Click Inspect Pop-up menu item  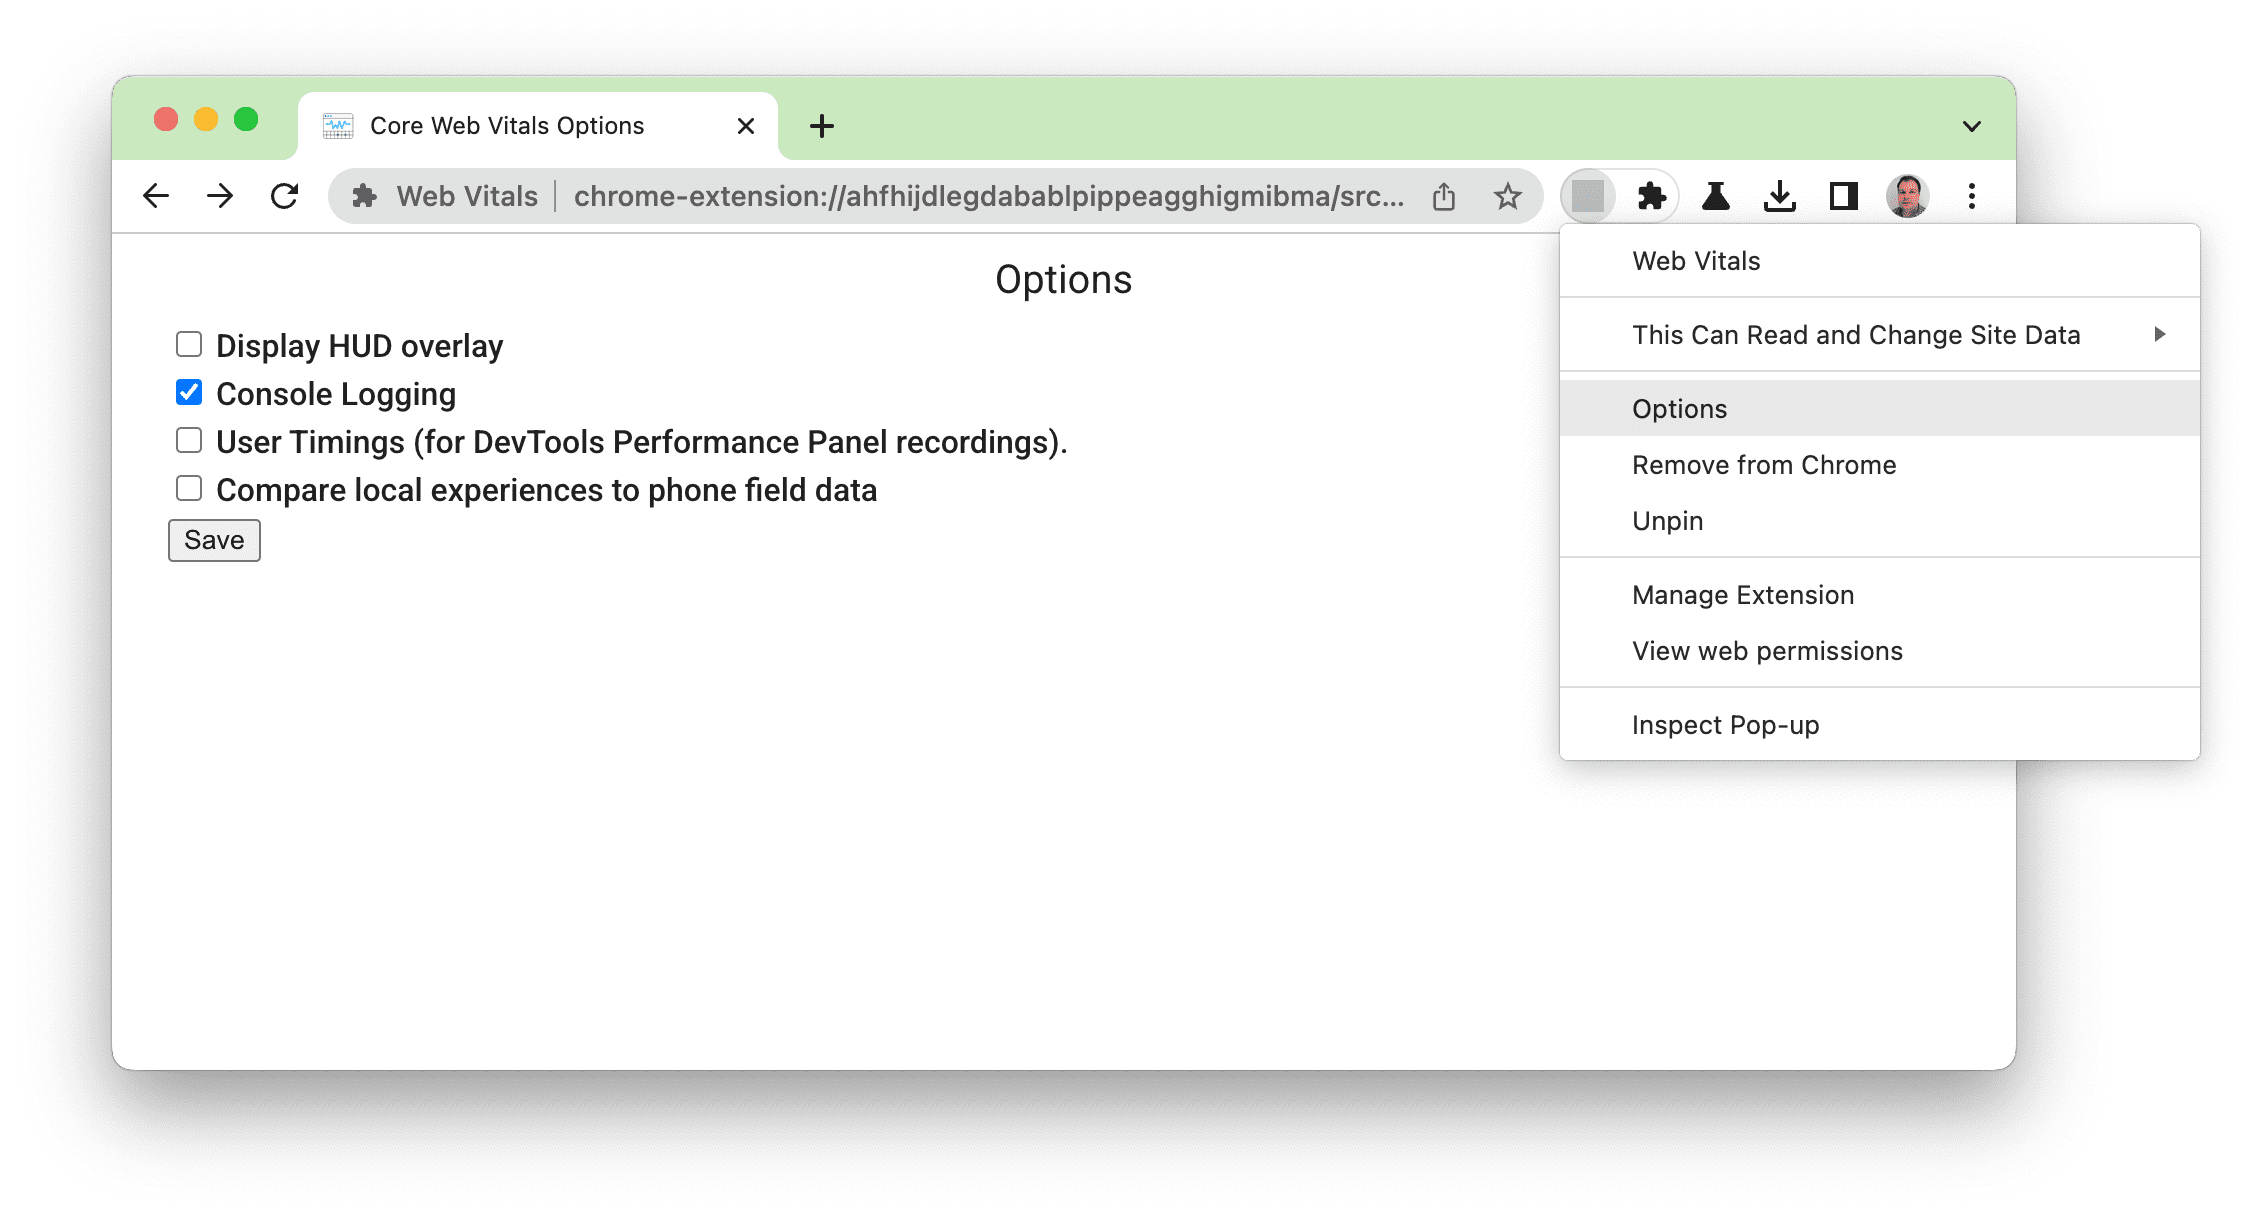pyautogui.click(x=1726, y=724)
